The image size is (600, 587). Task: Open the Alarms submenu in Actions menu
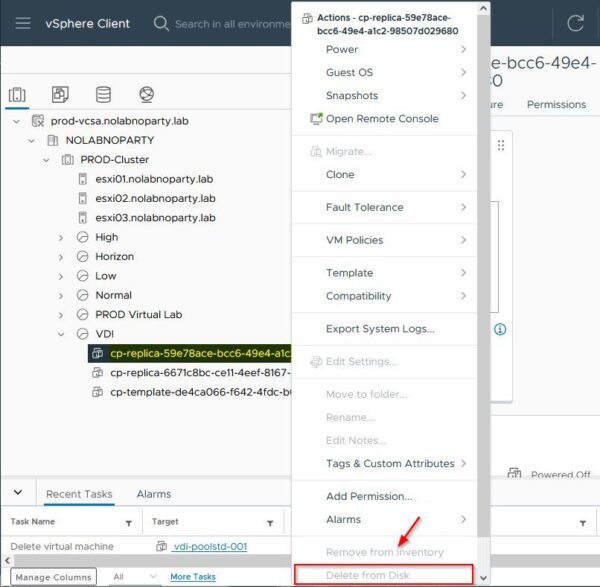point(385,519)
